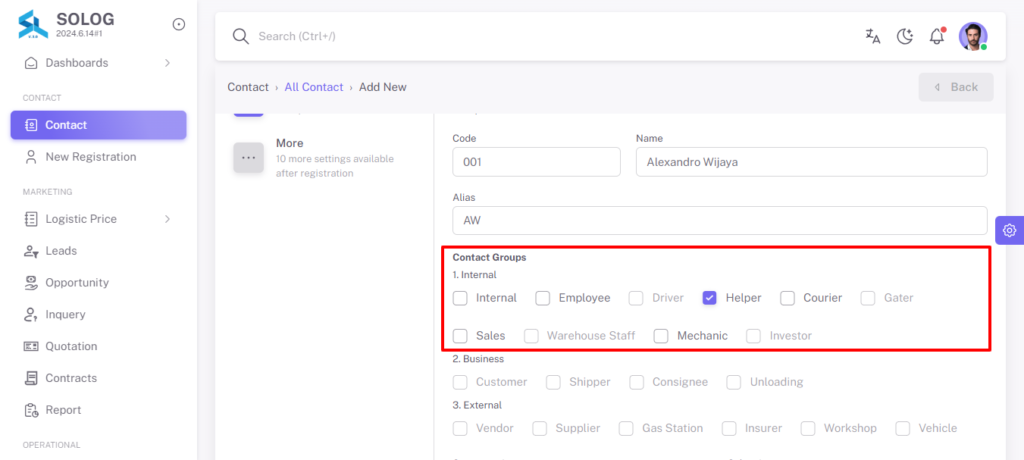Click the More three-dots icon
This screenshot has height=460, width=1024.
point(248,157)
